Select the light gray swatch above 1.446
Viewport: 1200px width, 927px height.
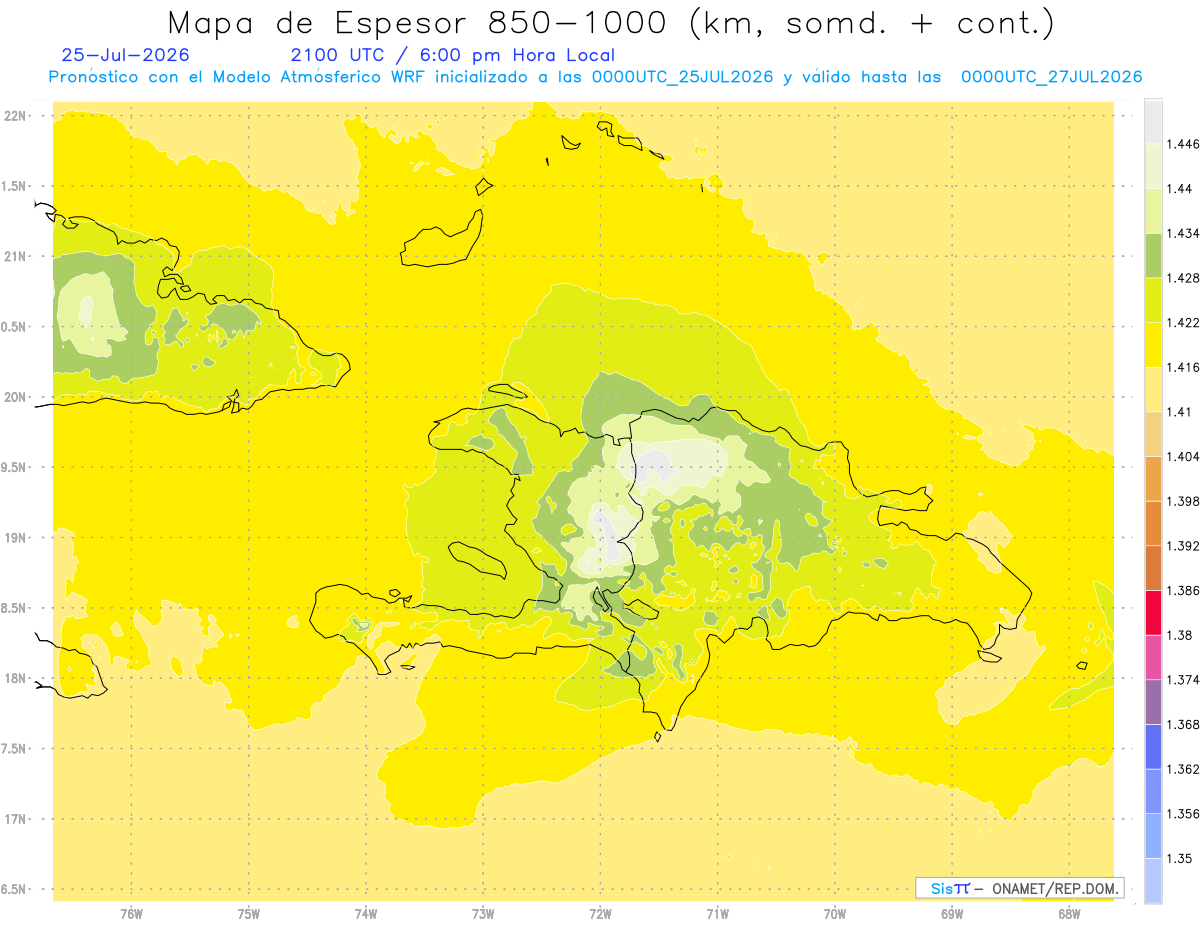[x=1153, y=121]
